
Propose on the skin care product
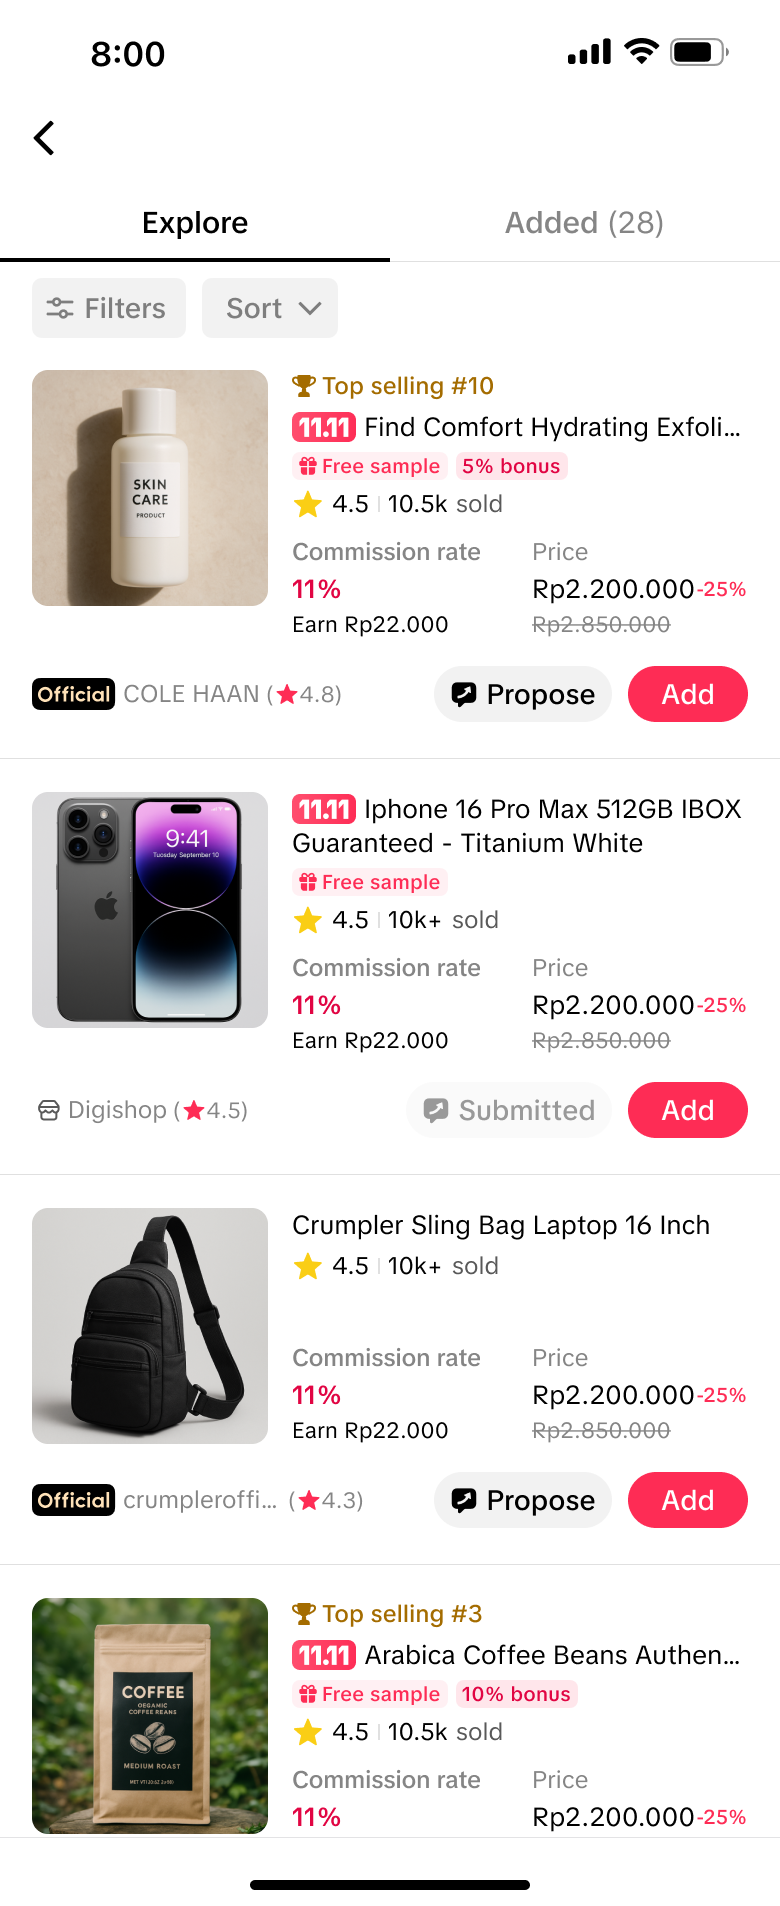pos(523,694)
